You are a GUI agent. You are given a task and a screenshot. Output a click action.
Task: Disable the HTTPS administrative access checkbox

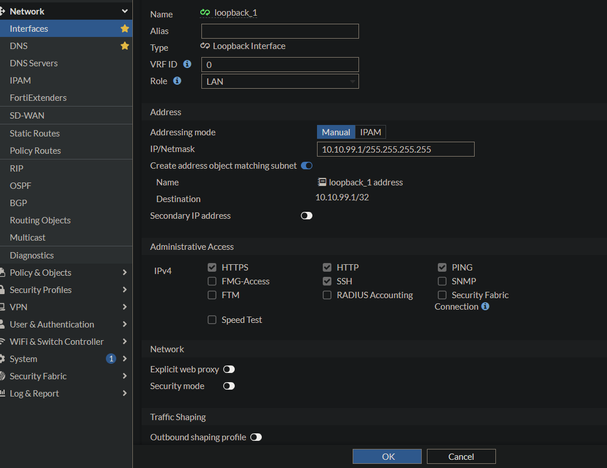point(211,268)
